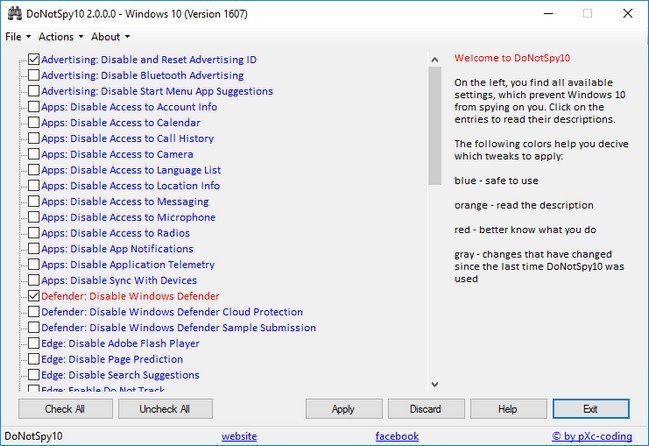Open the File menu dropdown

tap(17, 37)
